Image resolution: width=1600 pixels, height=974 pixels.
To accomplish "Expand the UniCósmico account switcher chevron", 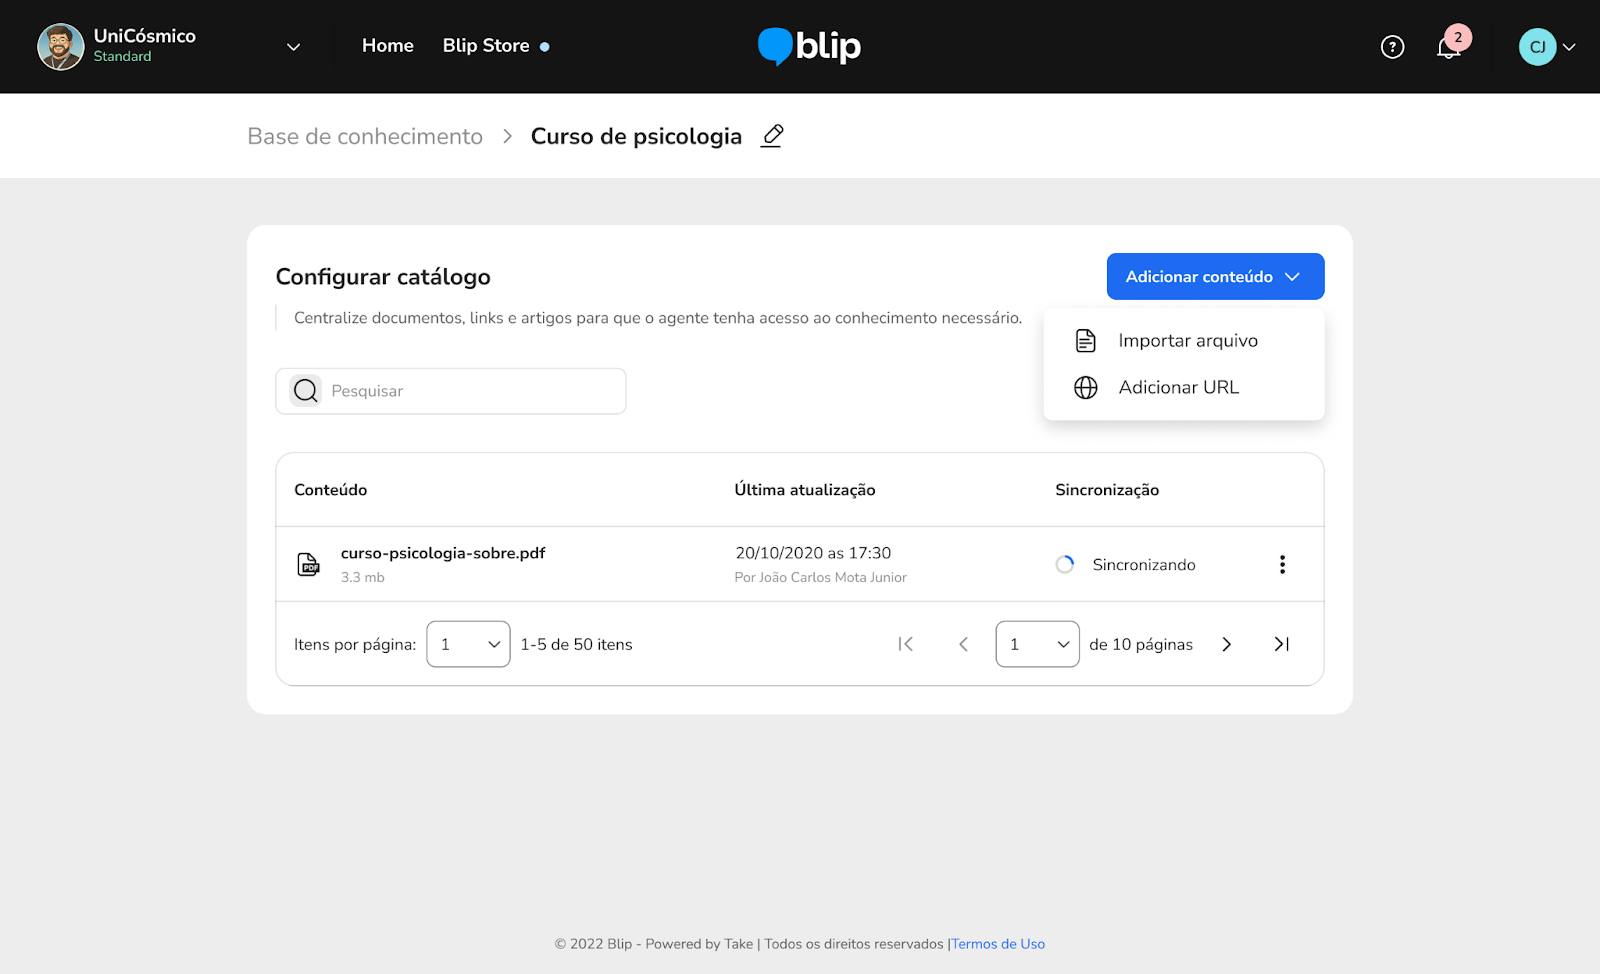I will pos(293,47).
